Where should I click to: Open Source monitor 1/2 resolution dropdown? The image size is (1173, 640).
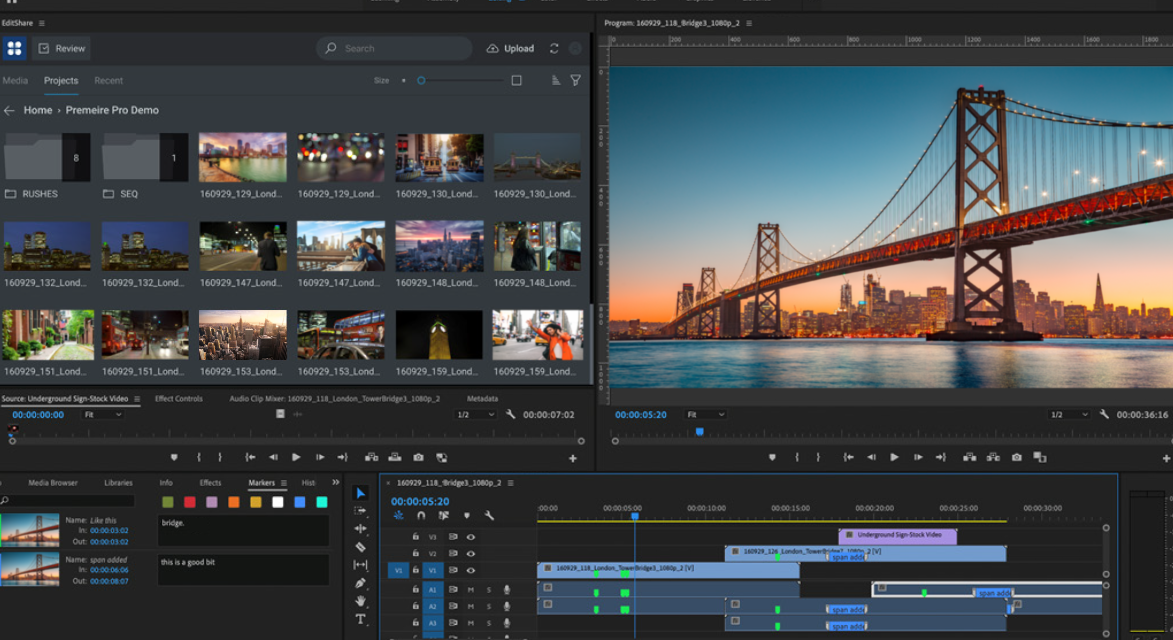[x=476, y=414]
